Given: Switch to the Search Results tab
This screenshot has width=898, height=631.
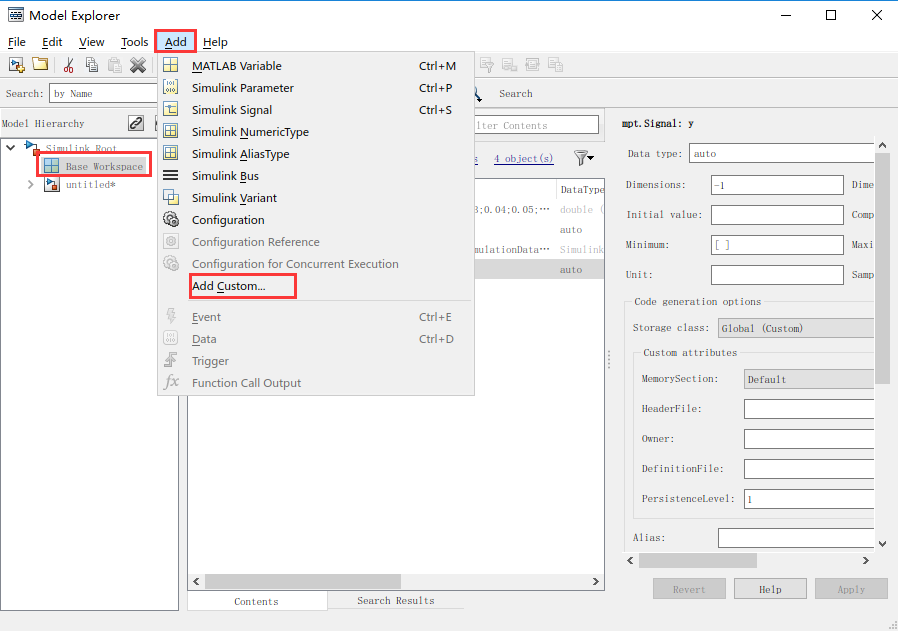Looking at the screenshot, I should (x=396, y=600).
